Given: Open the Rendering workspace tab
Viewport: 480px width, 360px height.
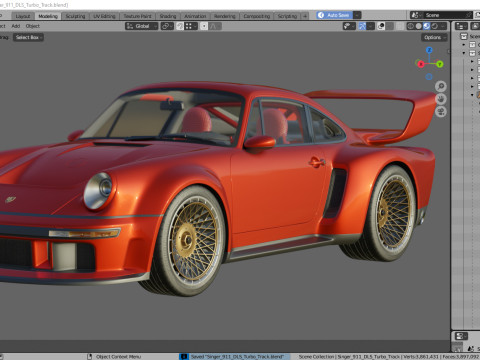Looking at the screenshot, I should coord(225,16).
